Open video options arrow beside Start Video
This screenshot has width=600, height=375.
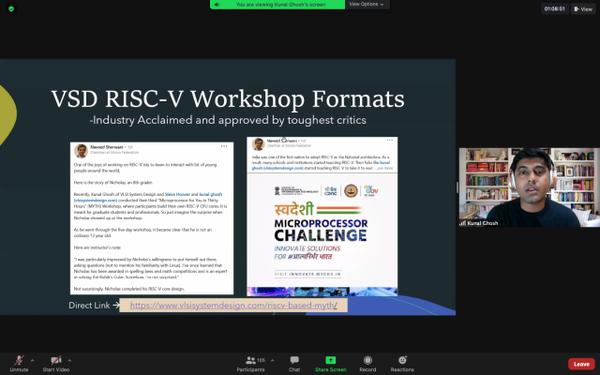[69, 360]
